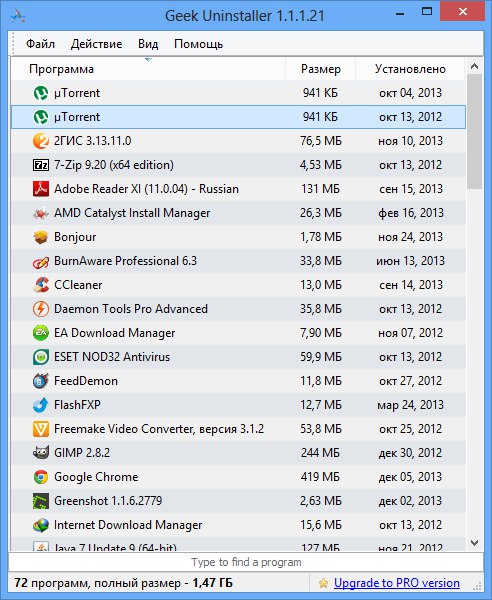Select EA Download Manager name

click(x=114, y=333)
